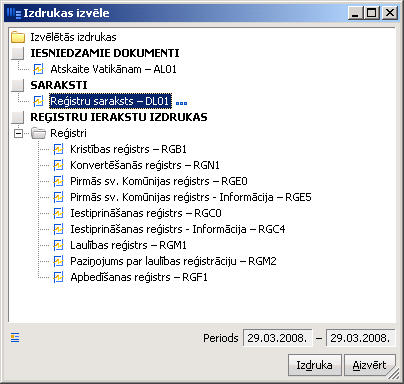This screenshot has height=384, width=404.
Task: Open the Reģistri folder
Action: [x=39, y=133]
